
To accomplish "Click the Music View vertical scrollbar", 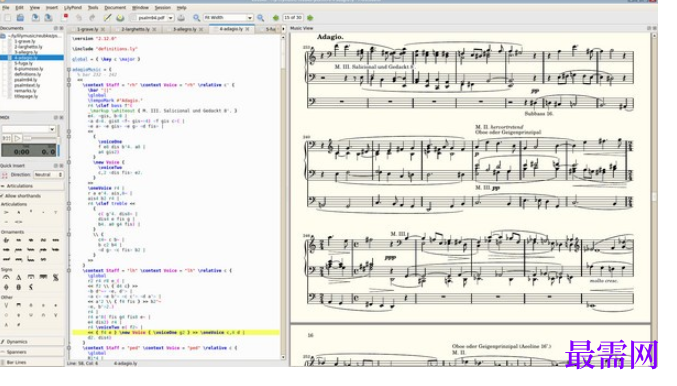I will coord(654,199).
